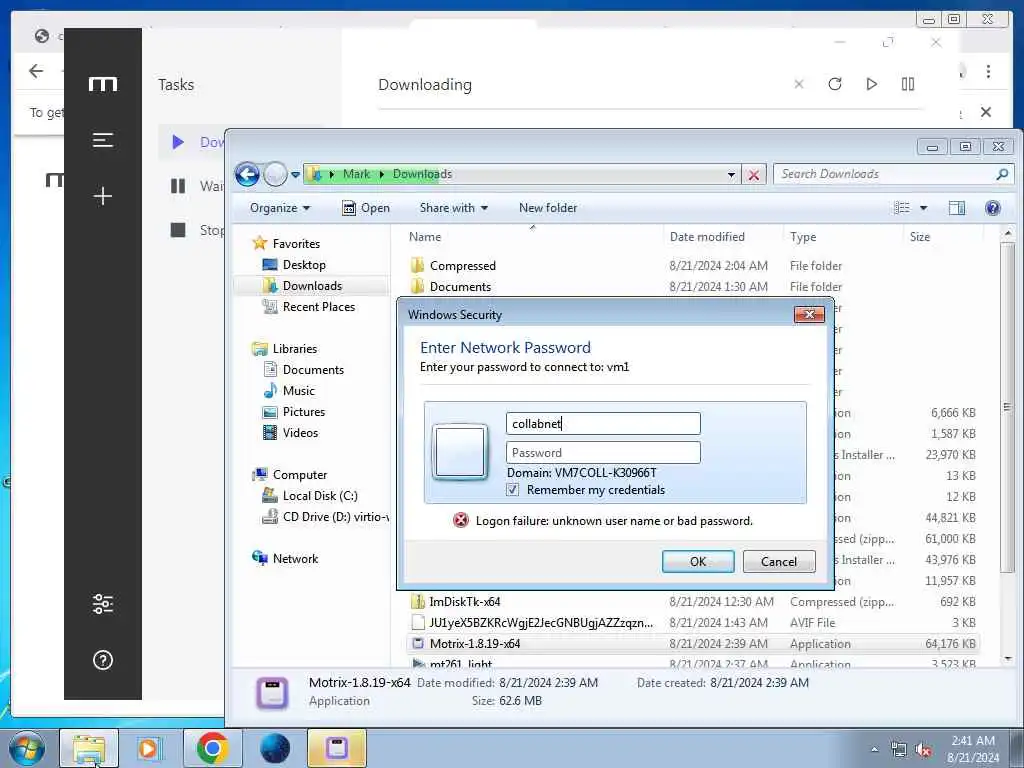This screenshot has height=768, width=1024.
Task: Open the Share with dropdown
Action: [453, 208]
